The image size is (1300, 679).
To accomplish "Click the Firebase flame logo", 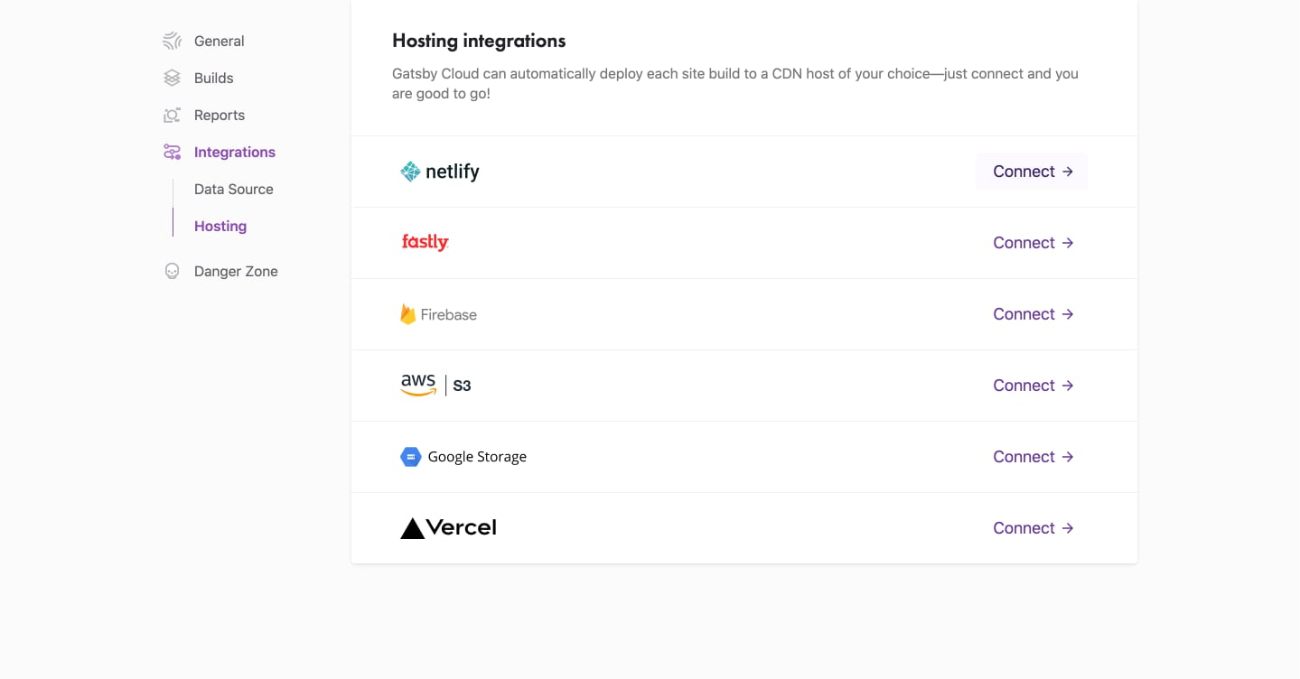I will [x=408, y=314].
